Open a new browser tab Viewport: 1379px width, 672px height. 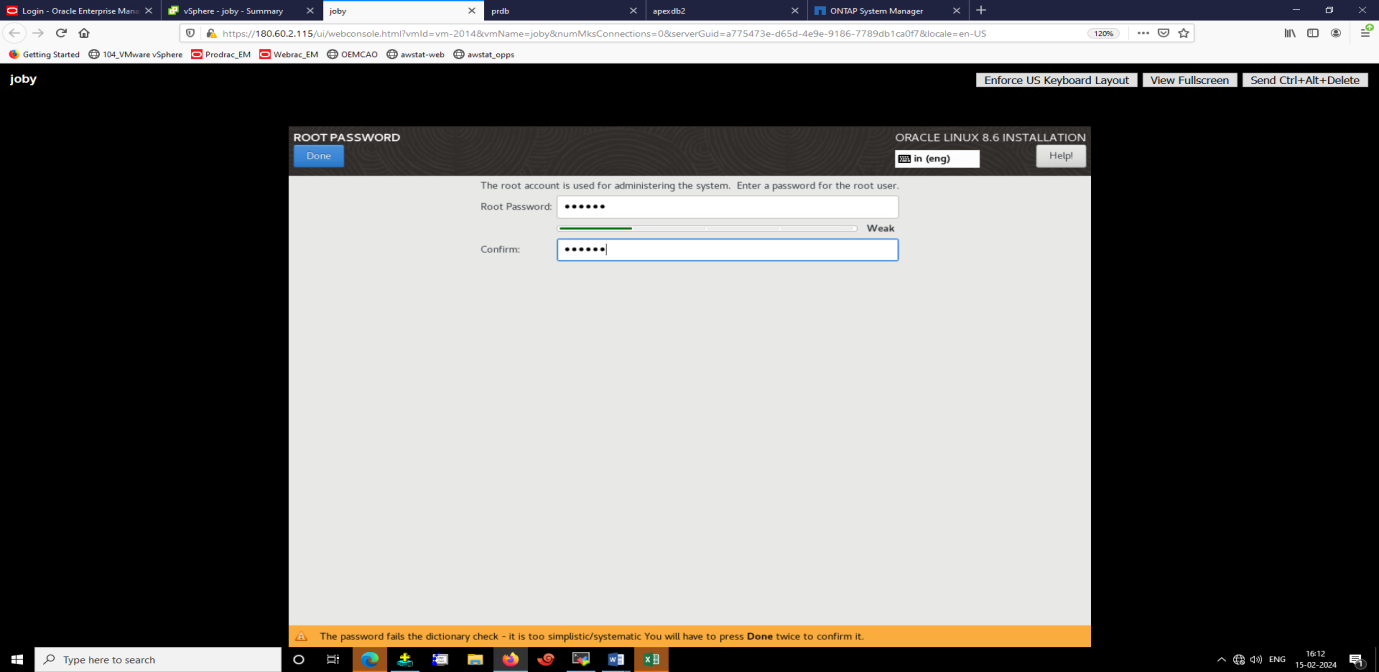pos(981,10)
